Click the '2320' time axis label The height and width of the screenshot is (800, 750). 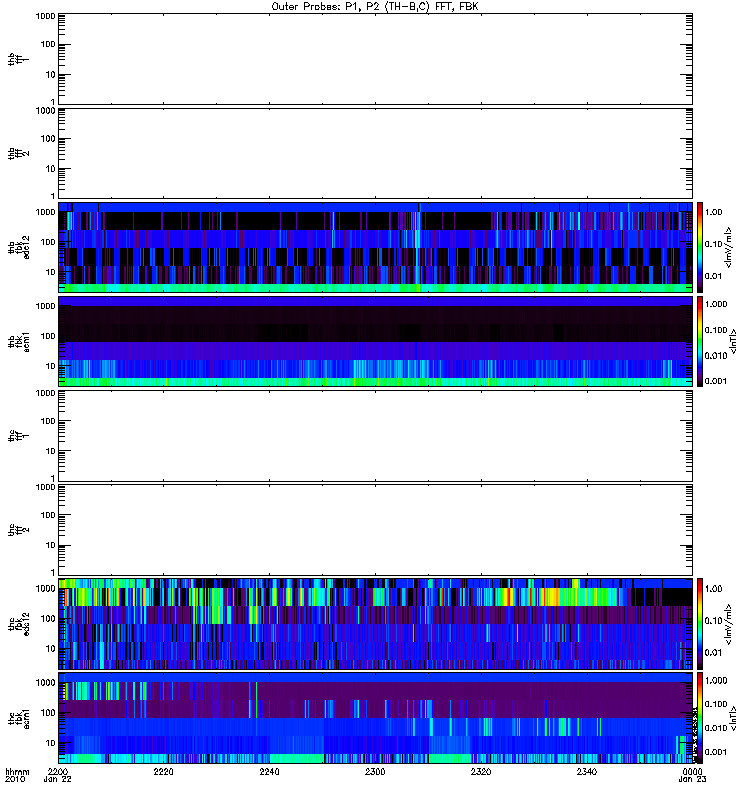481,772
